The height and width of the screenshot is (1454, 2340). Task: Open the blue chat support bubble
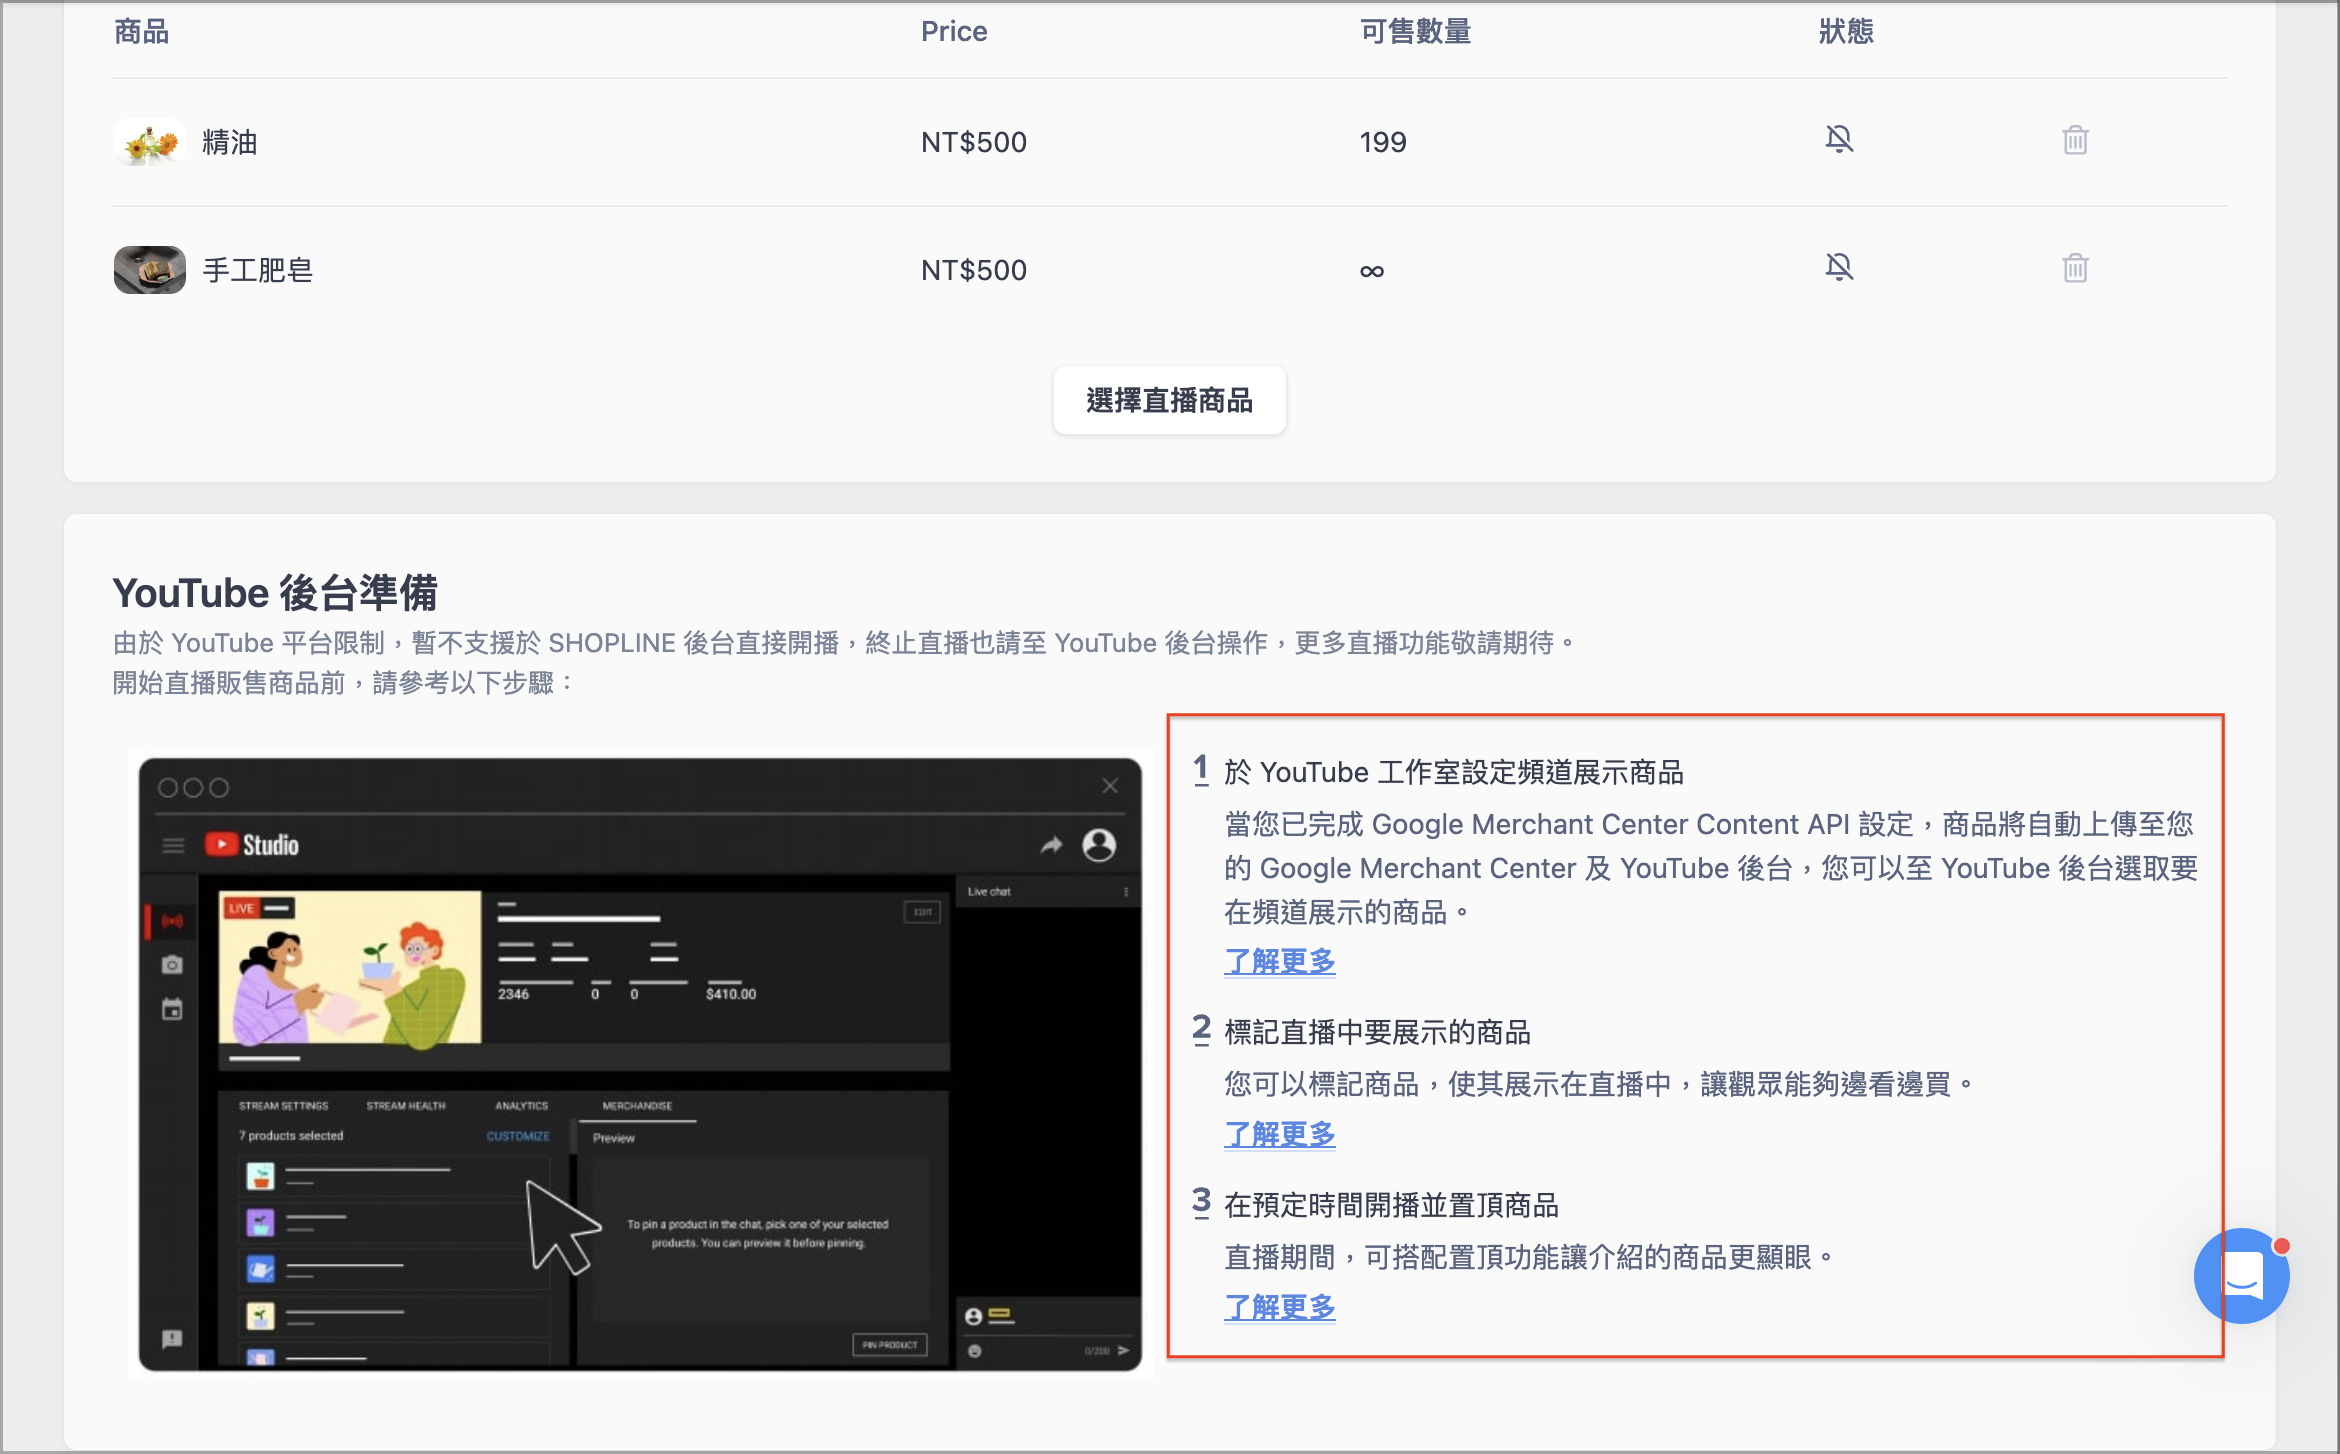[x=2241, y=1276]
